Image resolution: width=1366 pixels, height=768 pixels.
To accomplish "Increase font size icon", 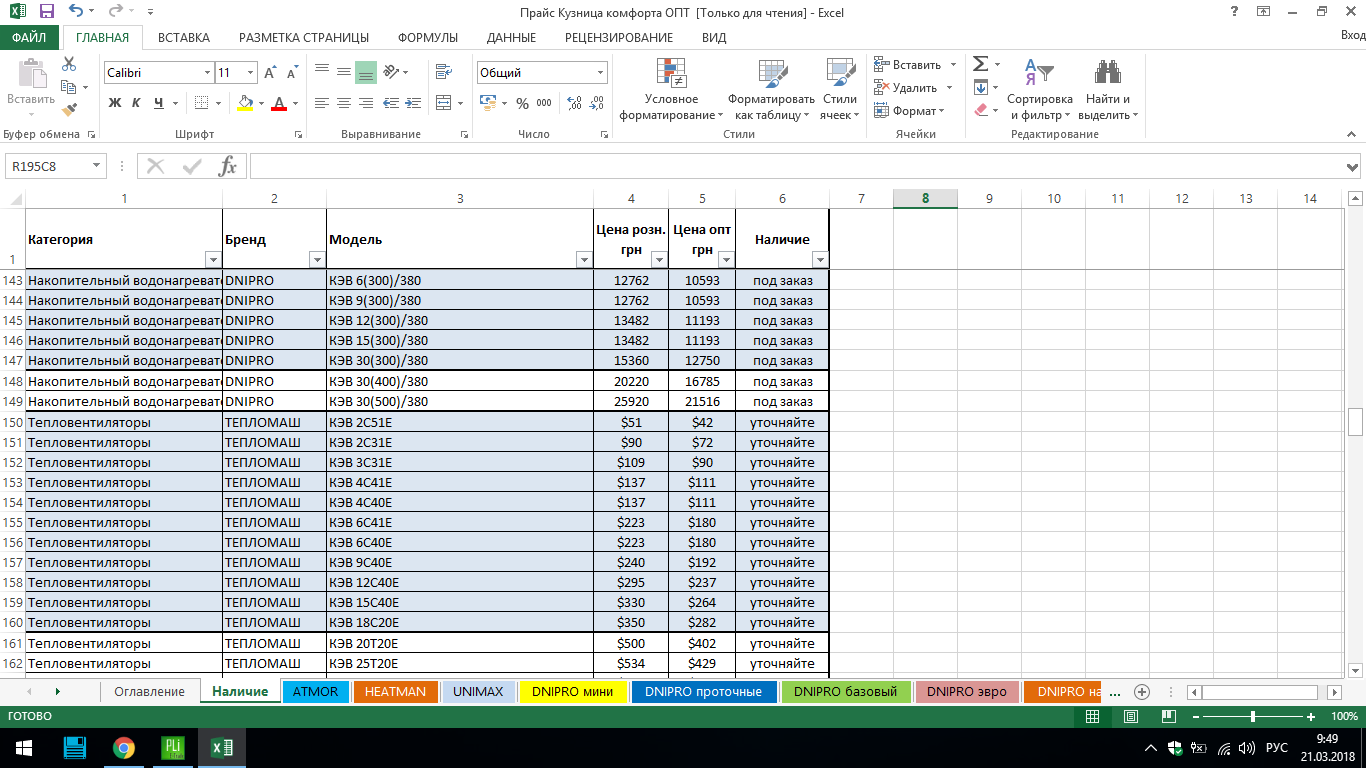I will point(271,73).
